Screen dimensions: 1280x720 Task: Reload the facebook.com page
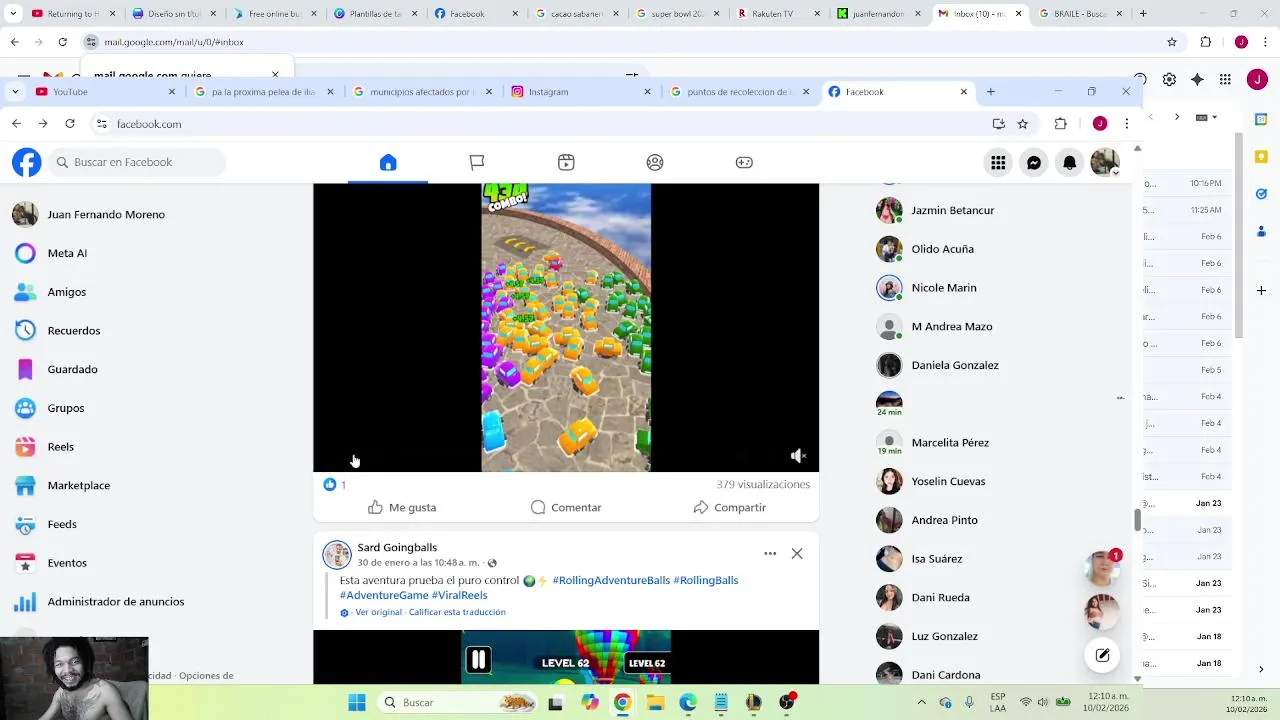click(70, 123)
